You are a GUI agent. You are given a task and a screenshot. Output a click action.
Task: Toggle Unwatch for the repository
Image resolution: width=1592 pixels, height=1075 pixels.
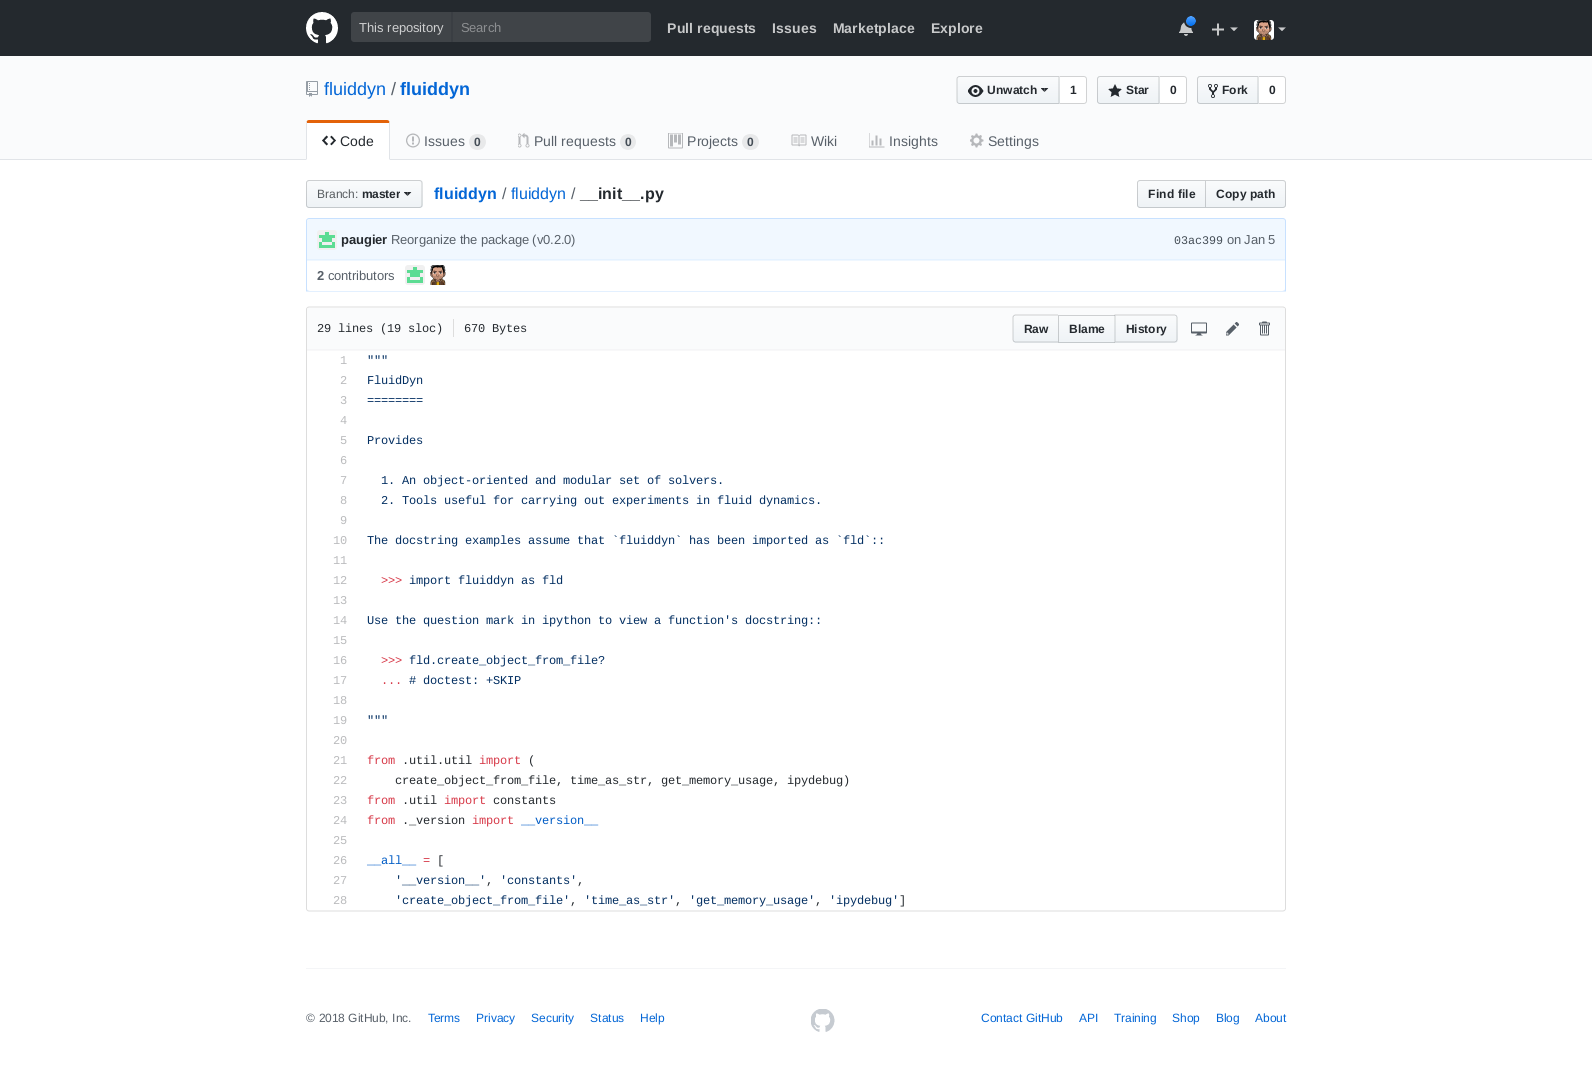point(1008,90)
